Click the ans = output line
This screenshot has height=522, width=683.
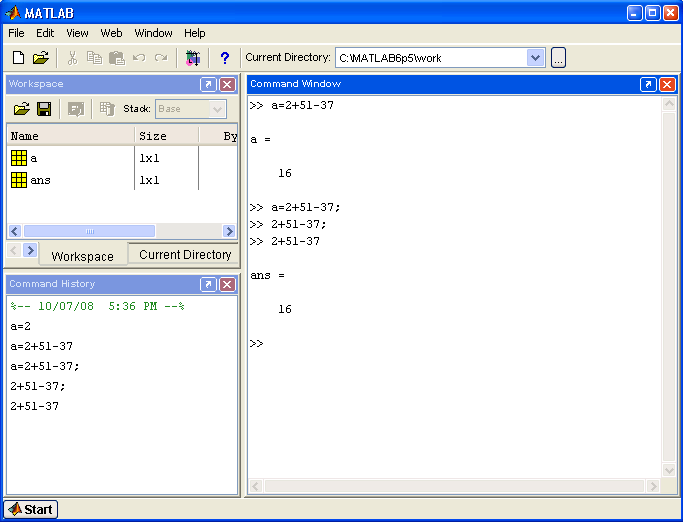click(267, 275)
